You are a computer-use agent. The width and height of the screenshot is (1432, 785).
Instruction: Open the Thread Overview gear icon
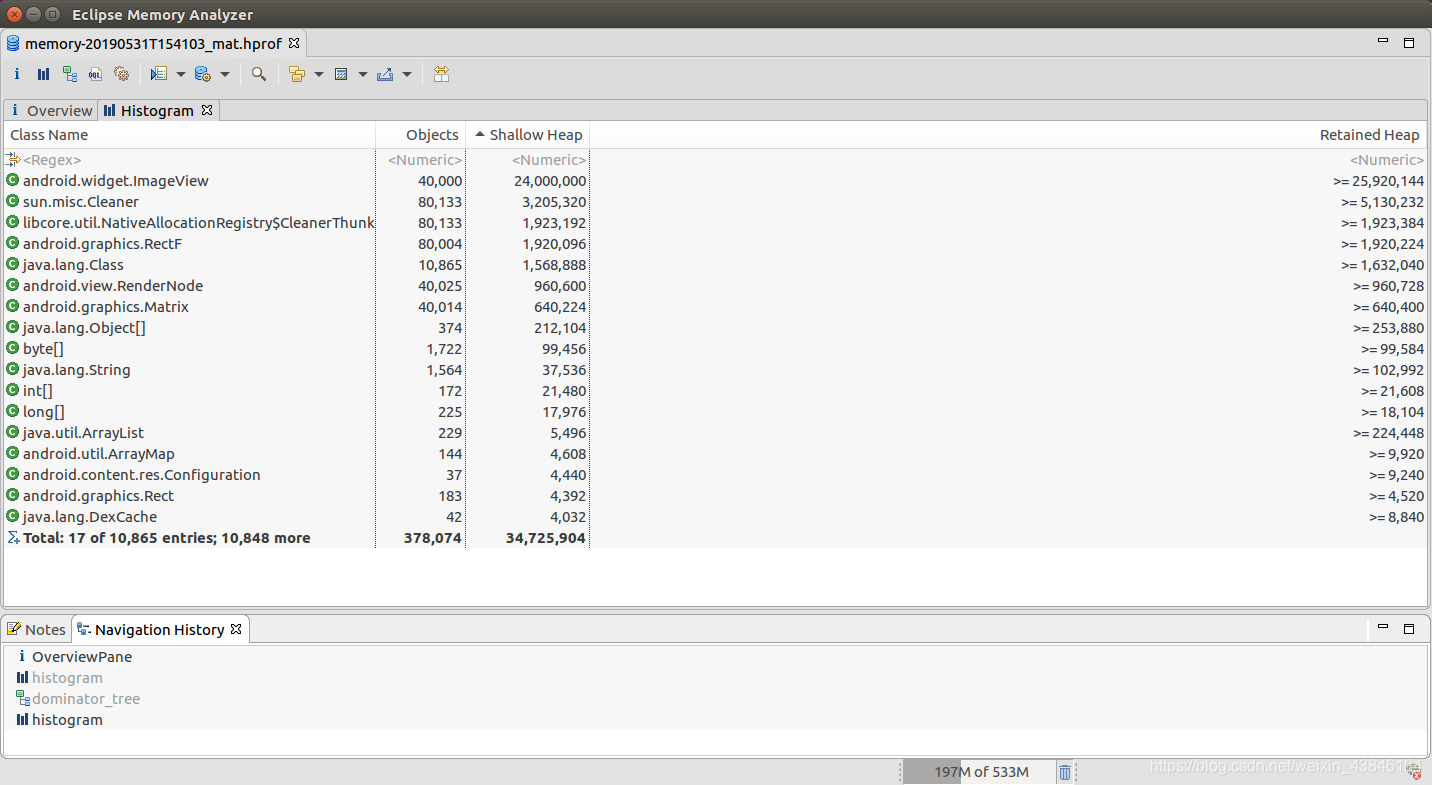(122, 74)
